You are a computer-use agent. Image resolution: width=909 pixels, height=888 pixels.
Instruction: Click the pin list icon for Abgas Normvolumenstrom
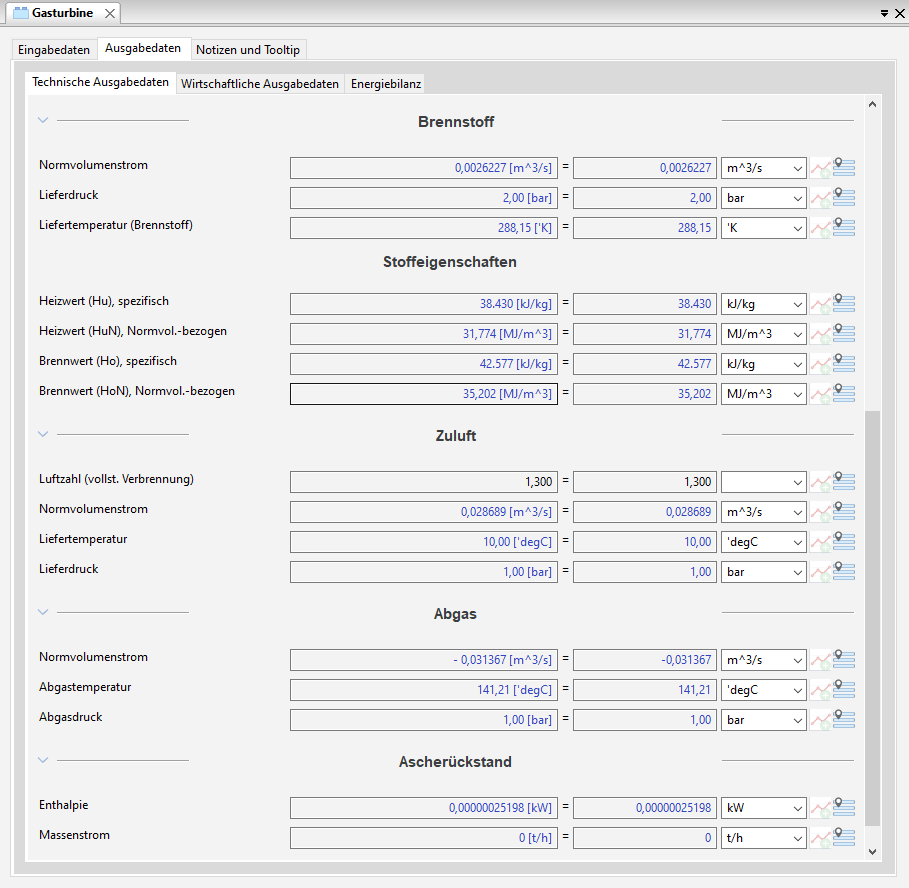click(844, 659)
